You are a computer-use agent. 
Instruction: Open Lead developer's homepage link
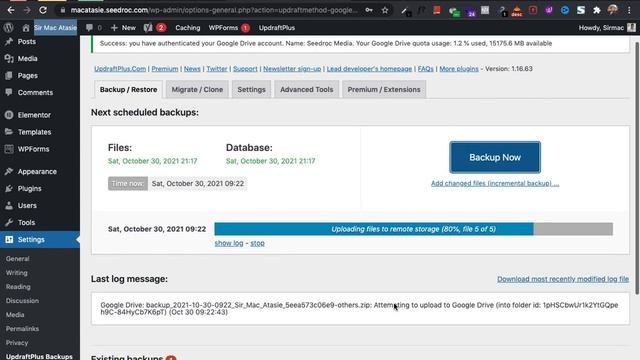click(x=369, y=69)
